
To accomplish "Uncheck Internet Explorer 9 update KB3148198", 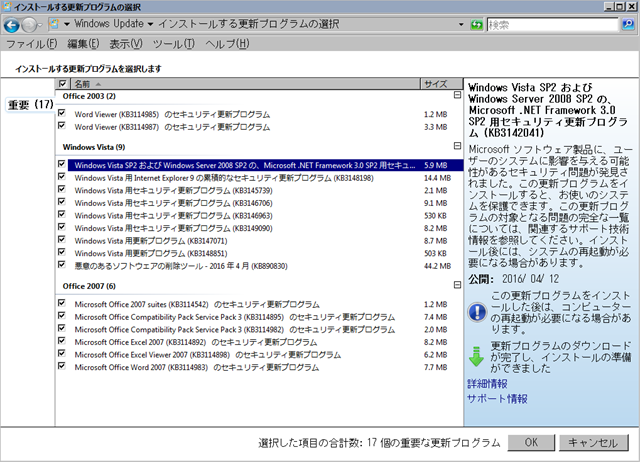I will pos(62,176).
